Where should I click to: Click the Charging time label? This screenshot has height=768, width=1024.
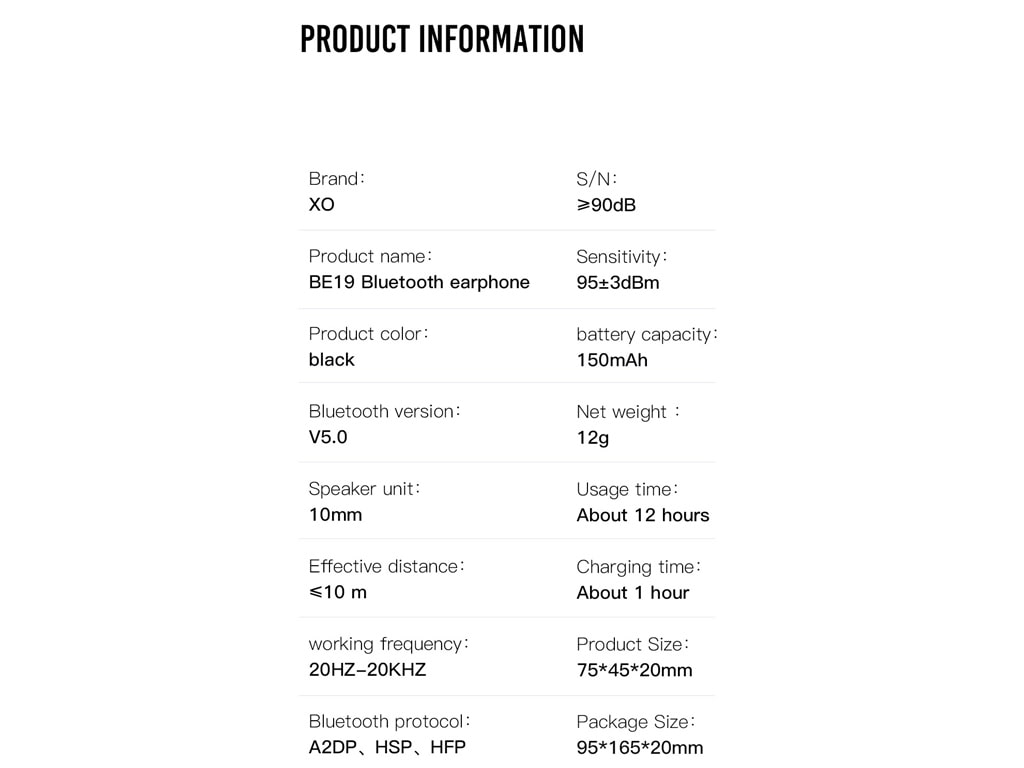tap(638, 567)
